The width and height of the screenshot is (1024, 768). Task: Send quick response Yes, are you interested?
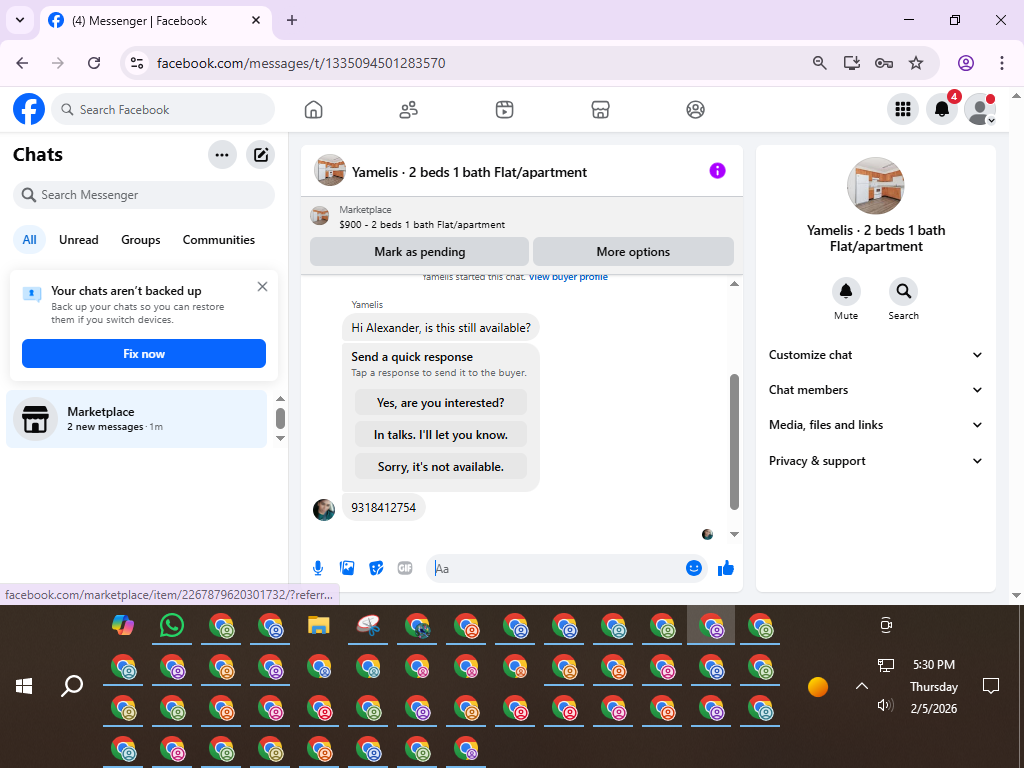click(441, 403)
